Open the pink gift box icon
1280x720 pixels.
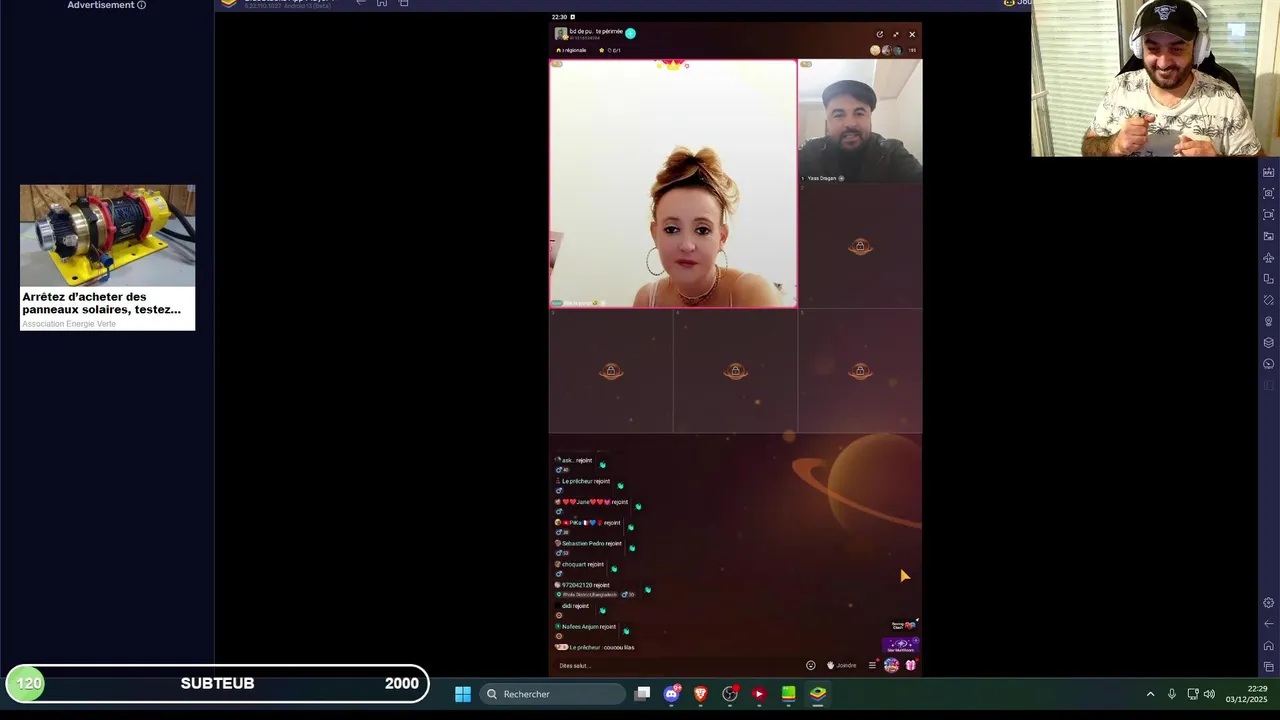pos(911,665)
